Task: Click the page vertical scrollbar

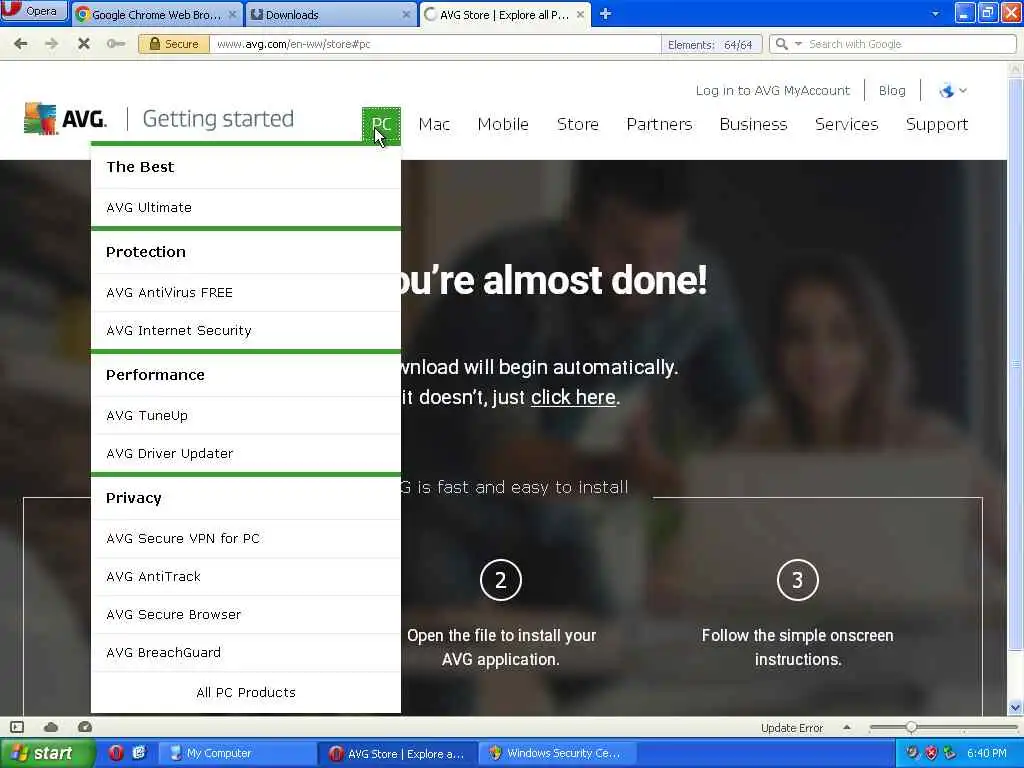Action: [1016, 362]
